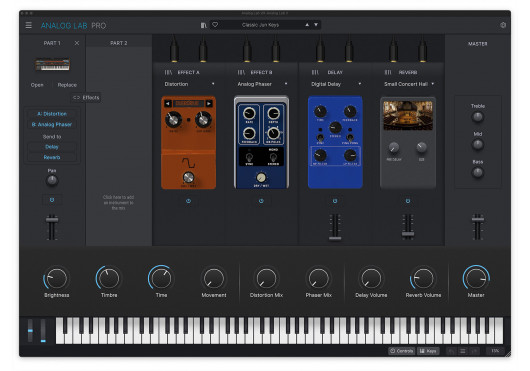The height and width of the screenshot is (371, 530).
Task: Click the Feedback knob on Digital Delay
Action: [x=350, y=111]
